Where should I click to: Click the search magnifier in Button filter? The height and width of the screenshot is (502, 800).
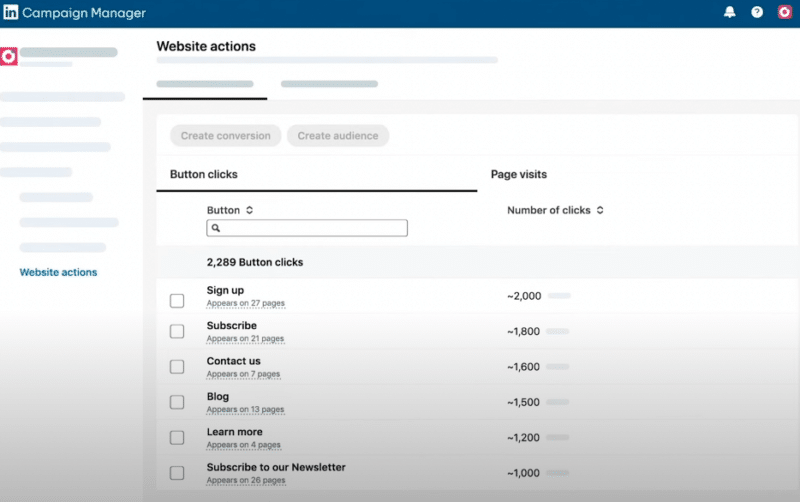click(216, 228)
